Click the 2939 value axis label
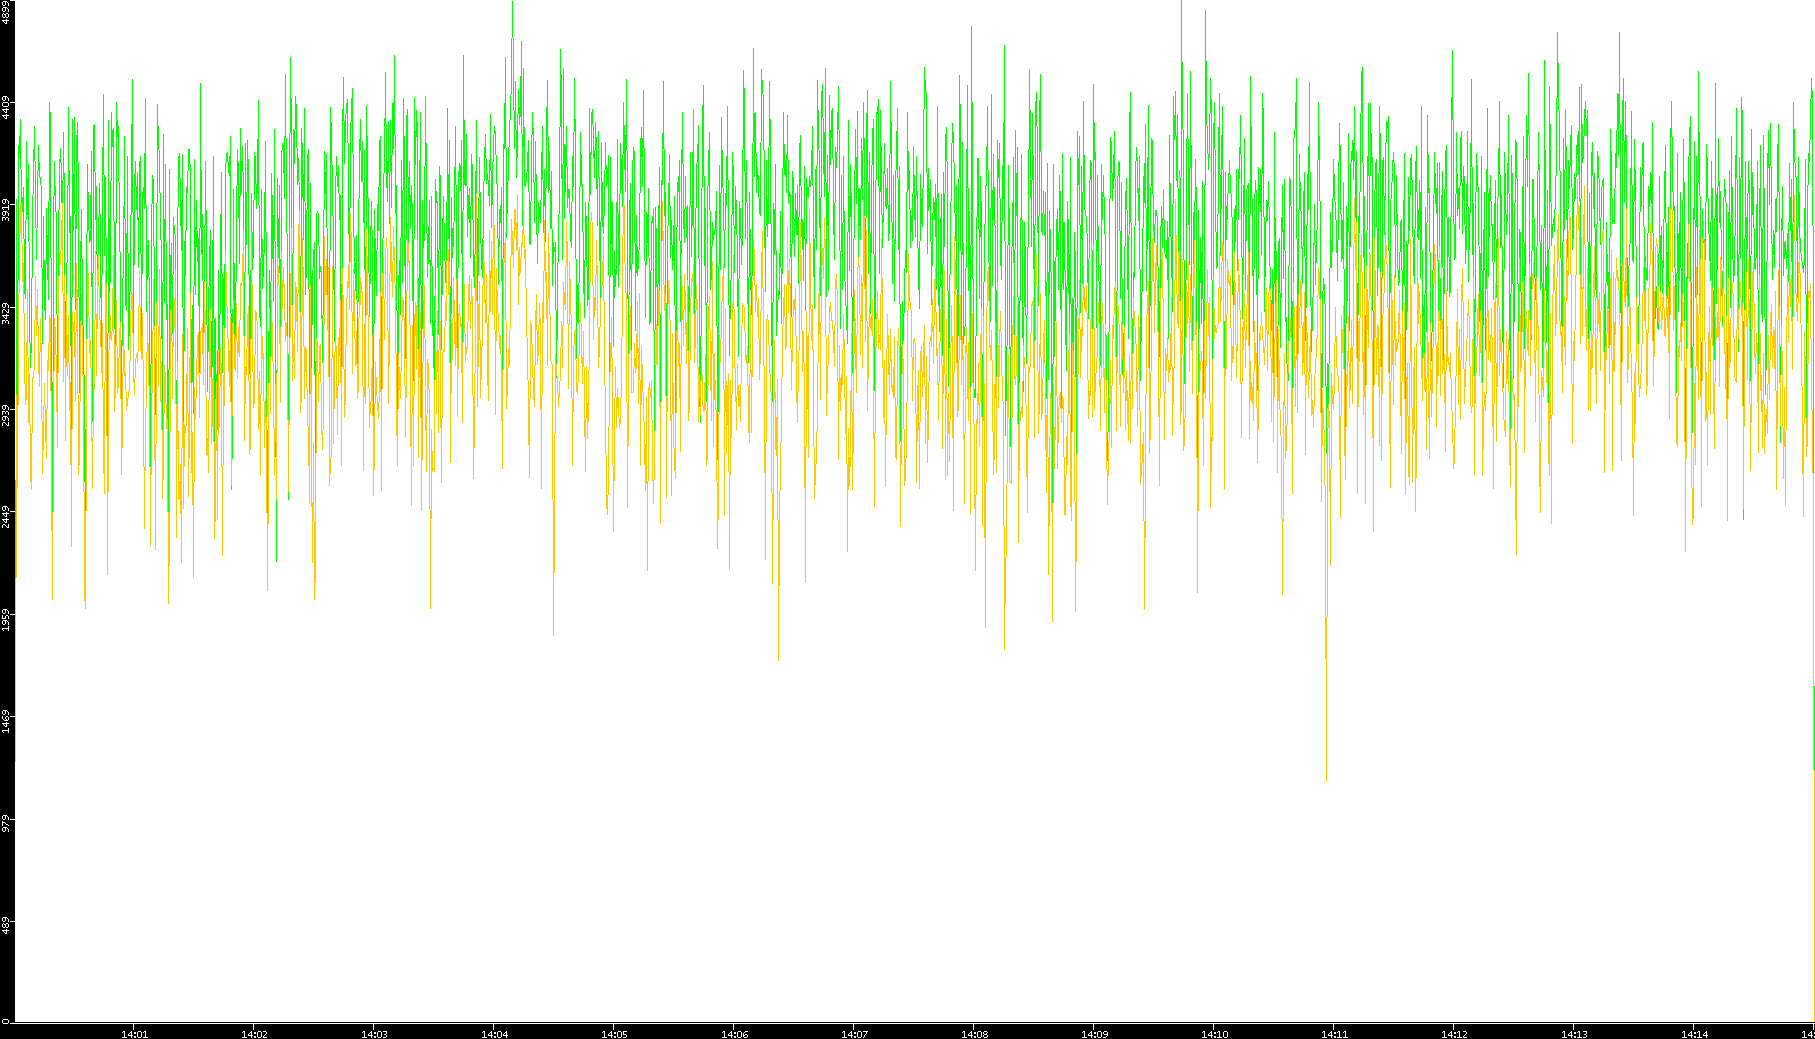This screenshot has width=1815, height=1039. coord(6,415)
